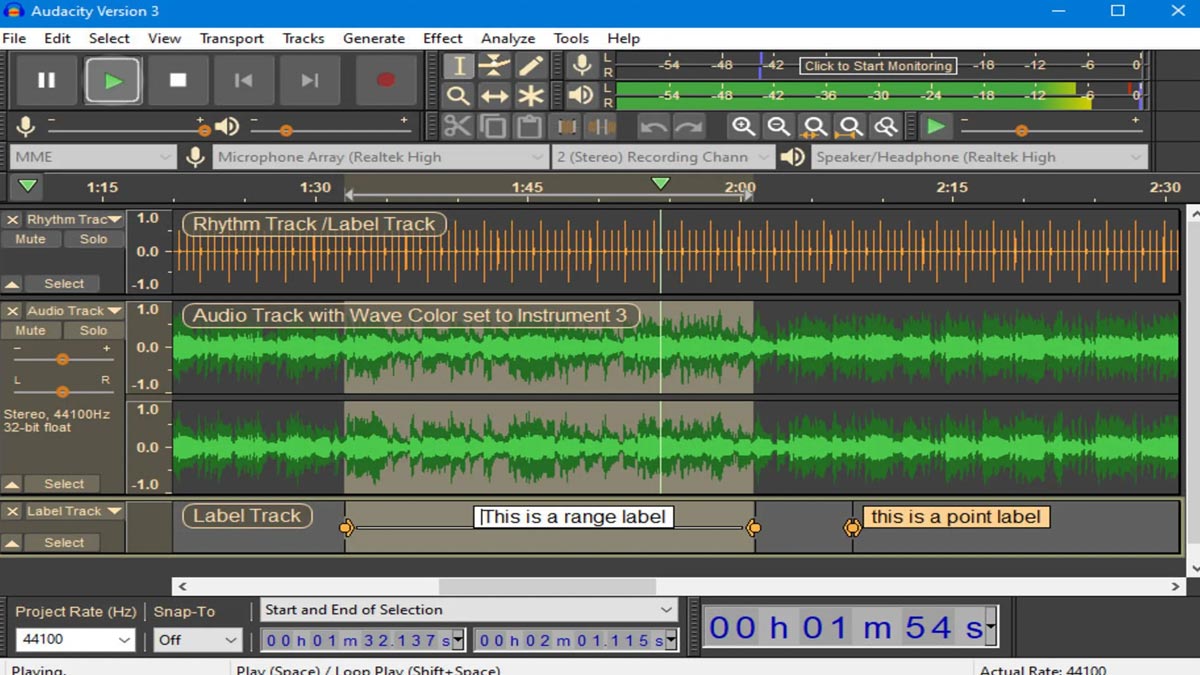Select the I-beam Selection tool
The width and height of the screenshot is (1200, 675).
point(458,66)
